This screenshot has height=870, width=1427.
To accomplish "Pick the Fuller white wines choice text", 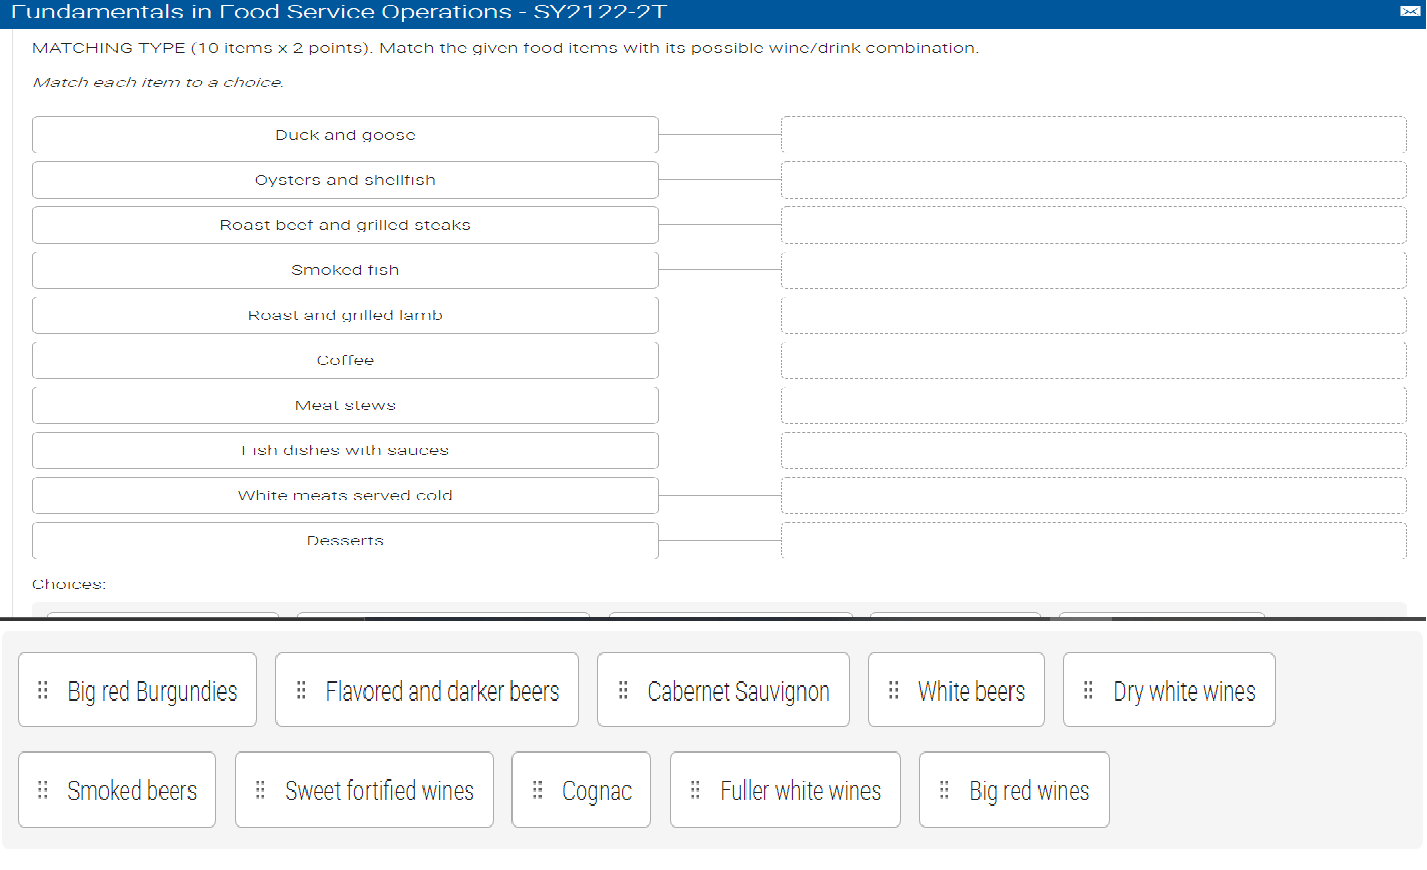I will [x=800, y=791].
